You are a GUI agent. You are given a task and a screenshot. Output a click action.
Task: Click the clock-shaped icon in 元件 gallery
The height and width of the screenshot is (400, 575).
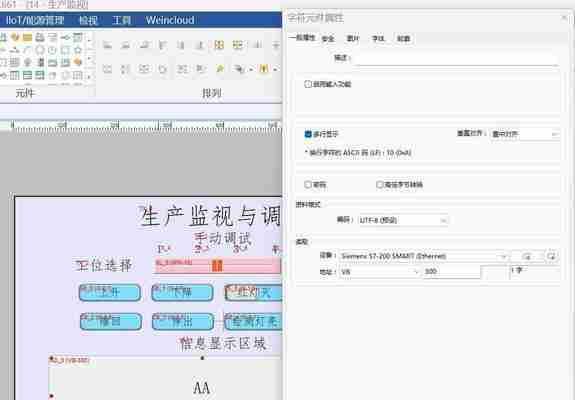coord(52,50)
